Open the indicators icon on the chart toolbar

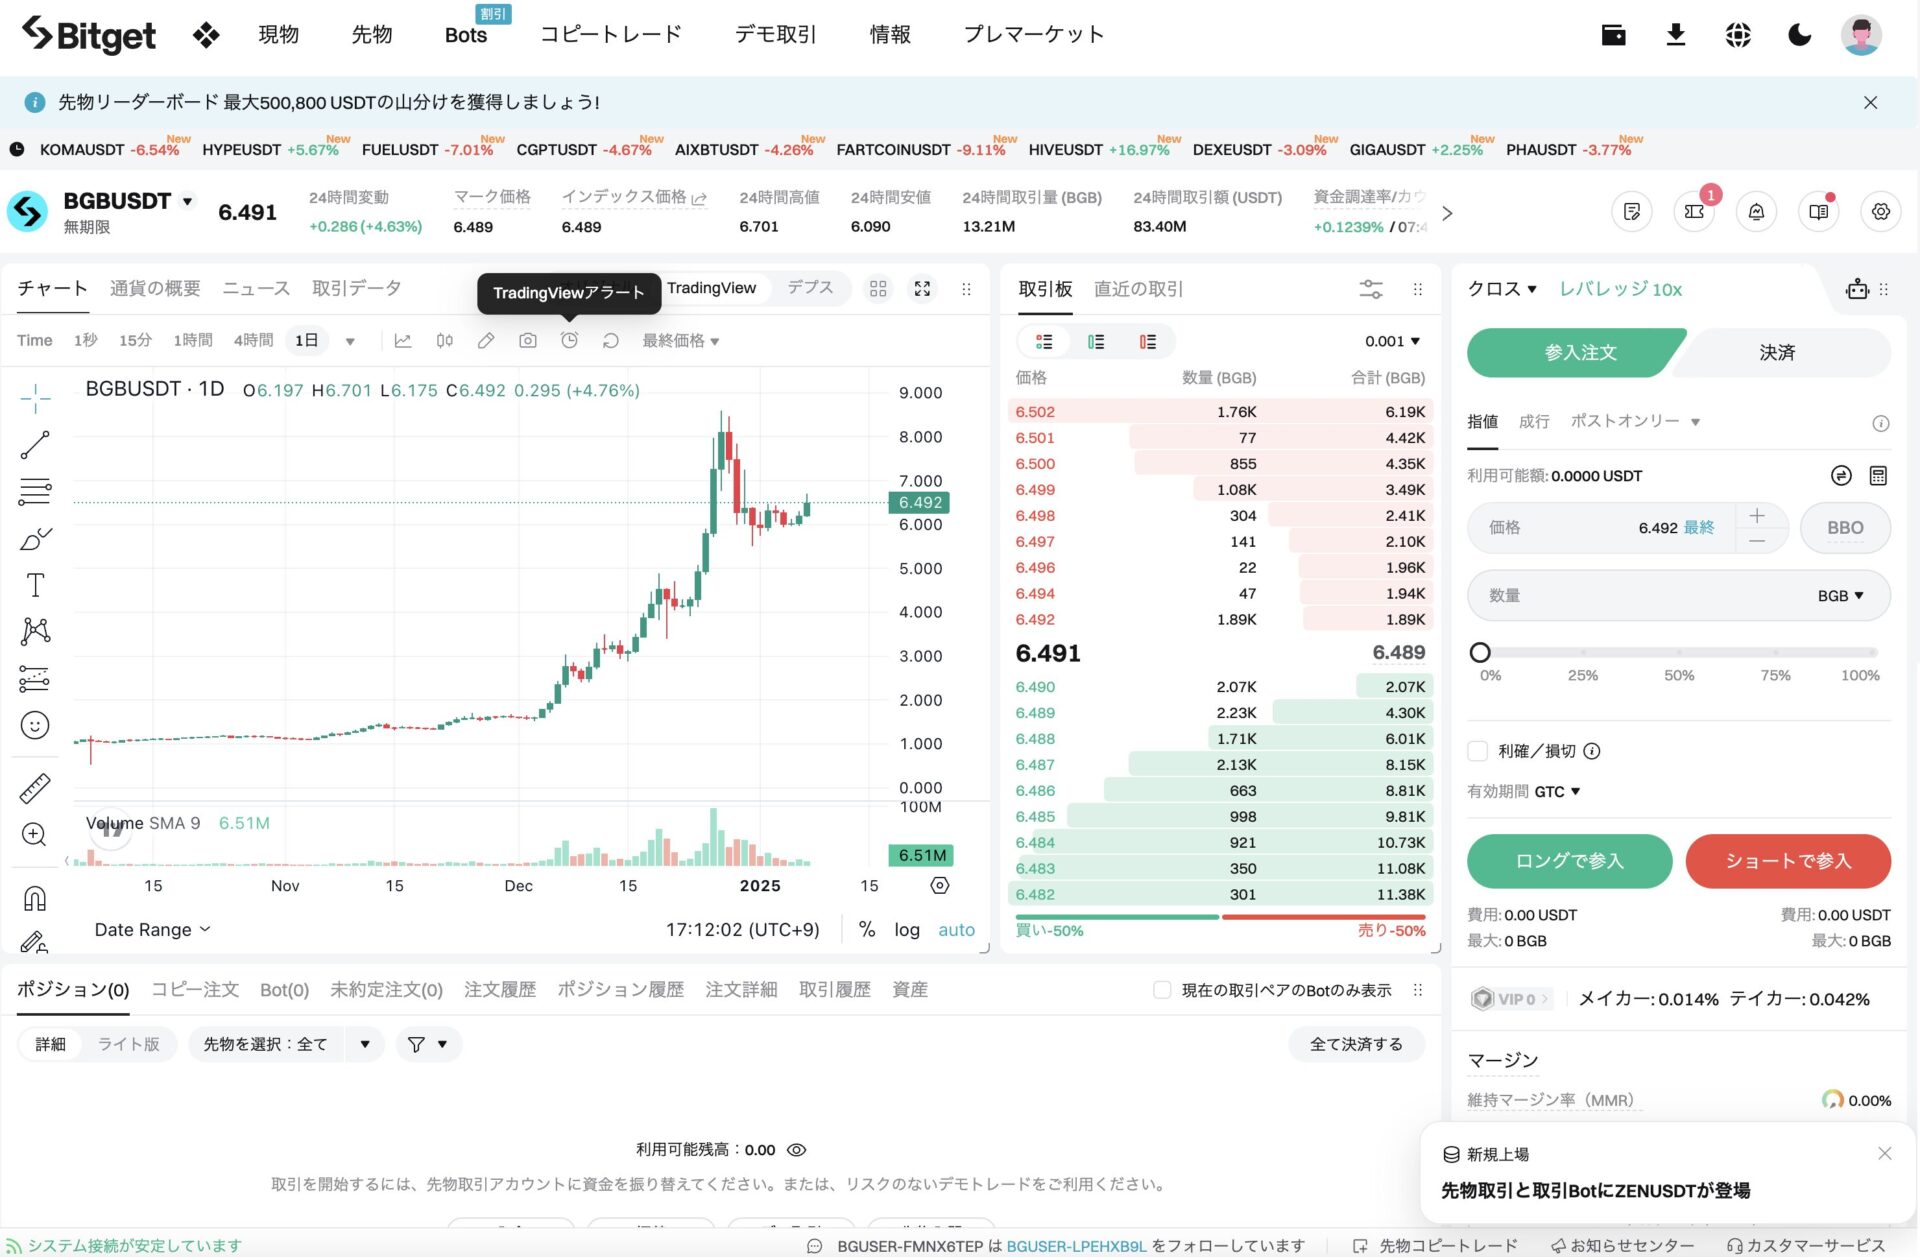pos(403,340)
